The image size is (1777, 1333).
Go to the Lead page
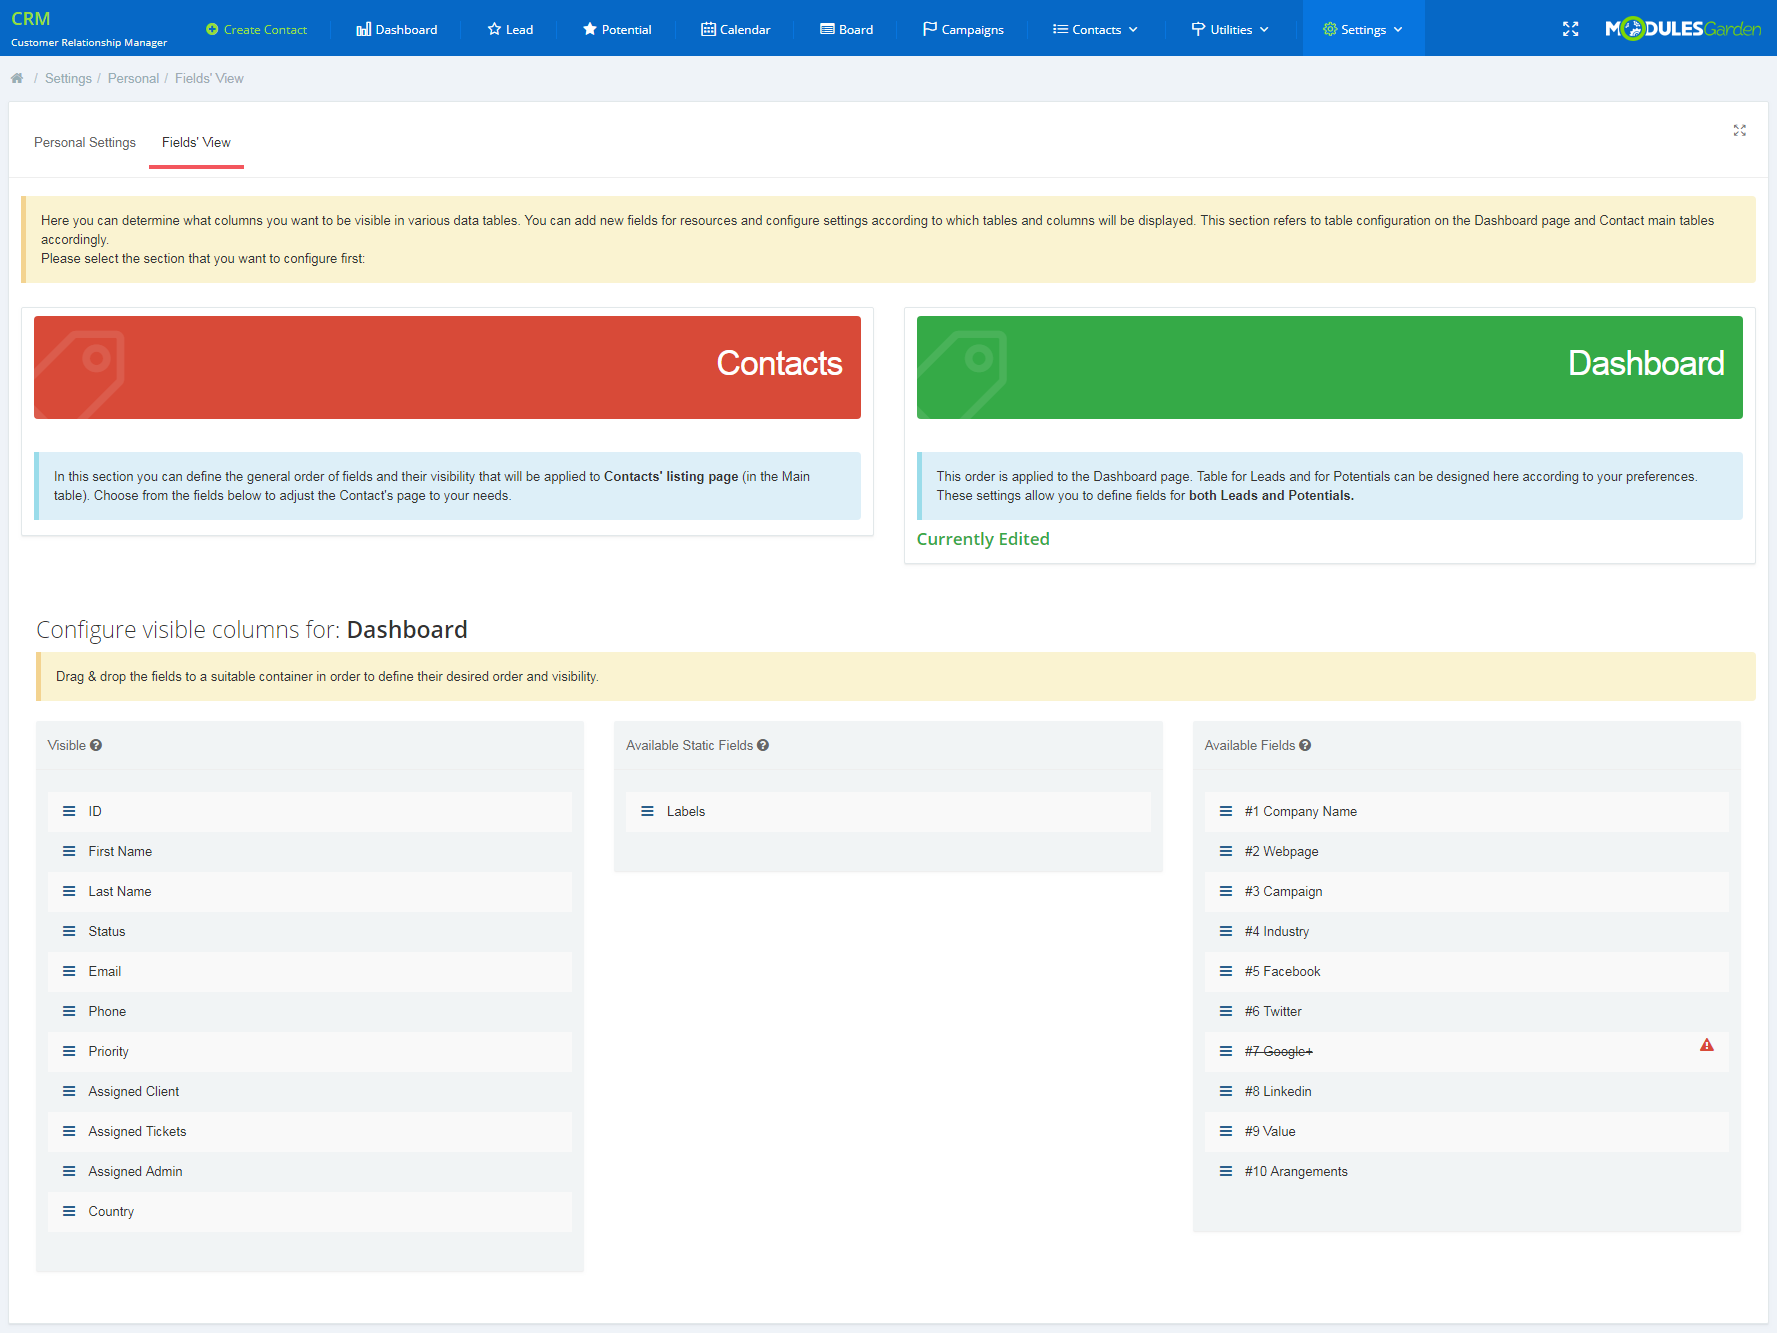pyautogui.click(x=510, y=29)
